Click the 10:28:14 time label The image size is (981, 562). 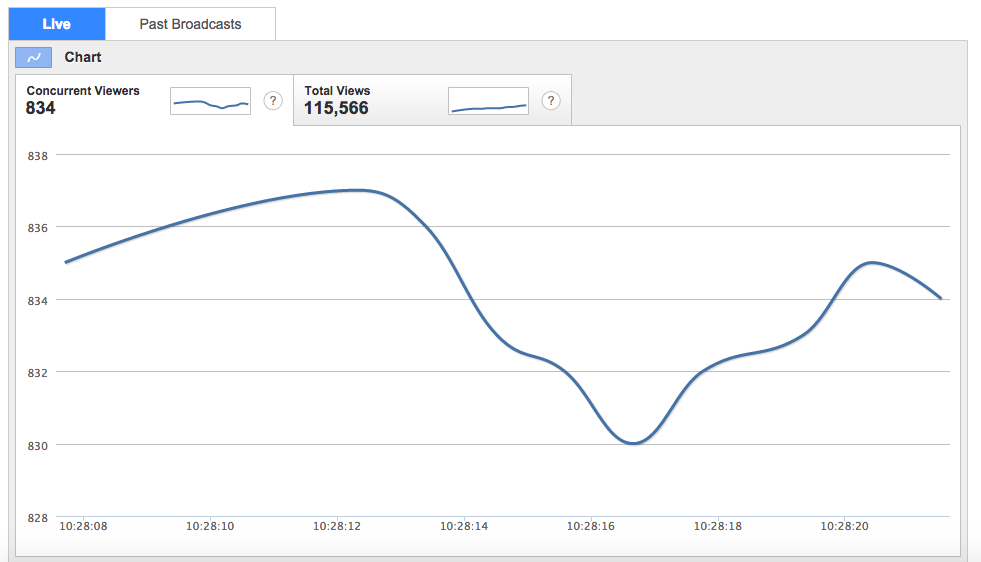[464, 526]
